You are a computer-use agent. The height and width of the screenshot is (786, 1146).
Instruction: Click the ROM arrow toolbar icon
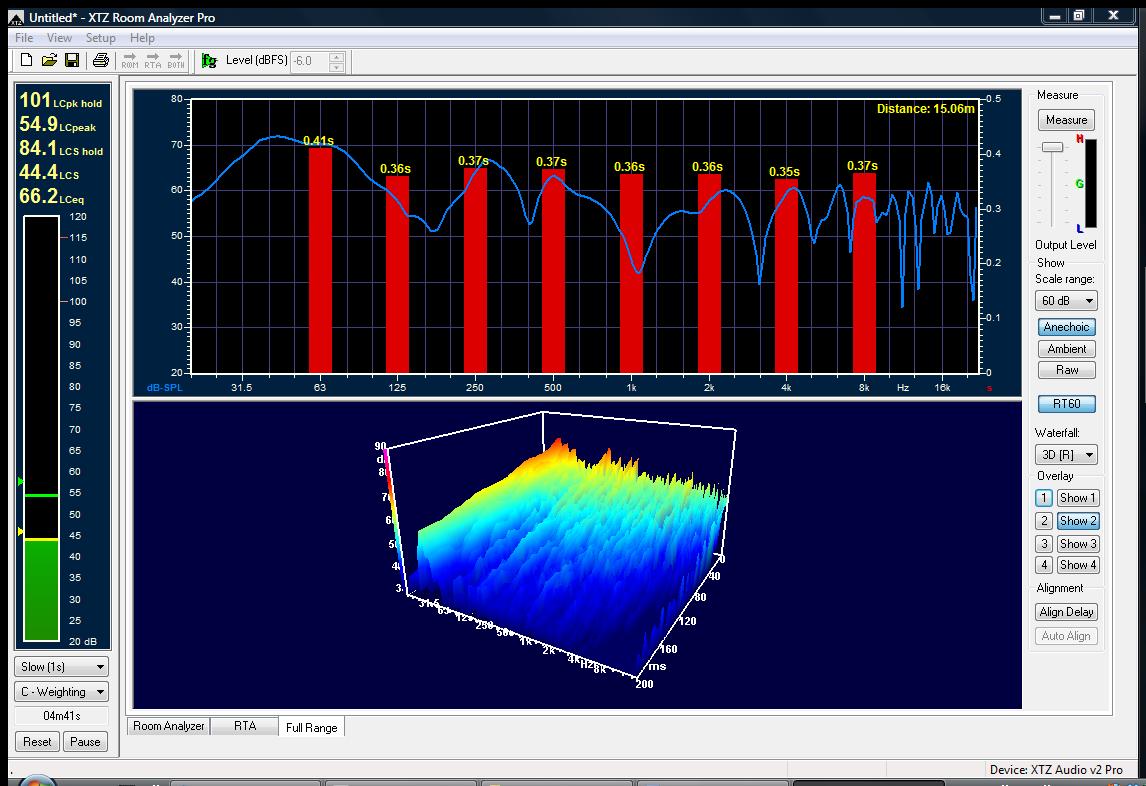pos(129,61)
